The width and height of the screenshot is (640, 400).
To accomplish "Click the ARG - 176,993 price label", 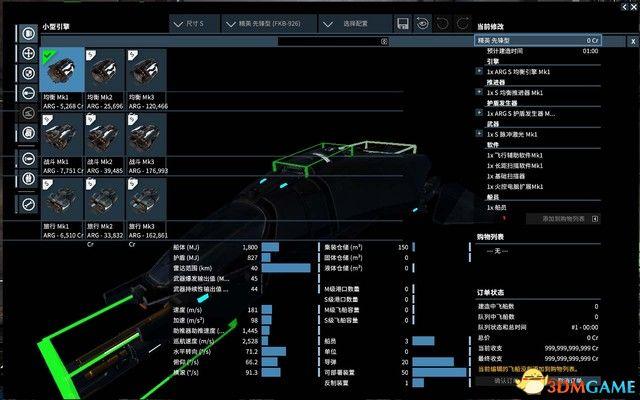I will [148, 171].
